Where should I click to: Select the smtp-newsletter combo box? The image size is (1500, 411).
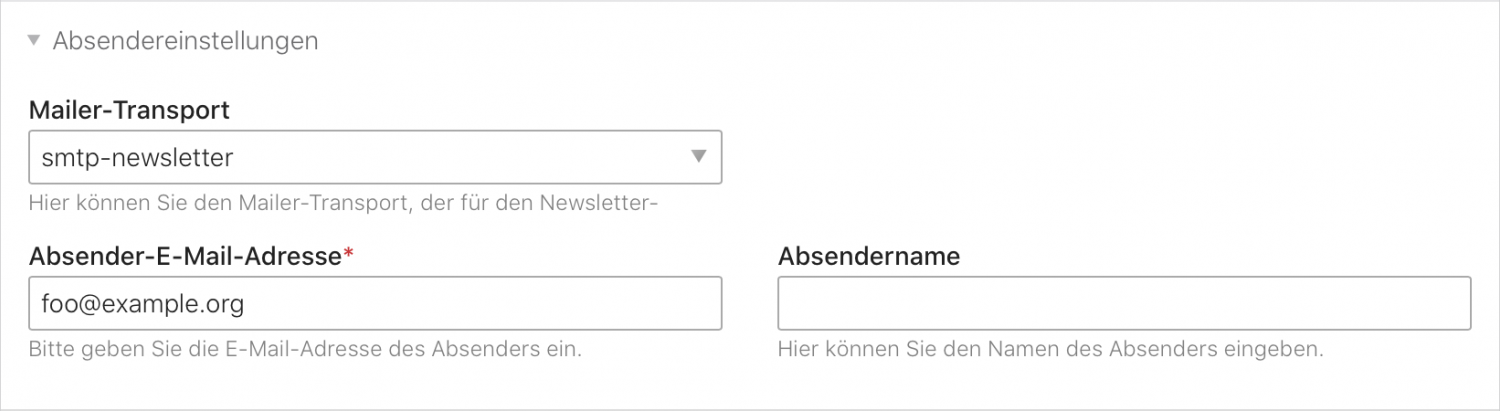coord(375,157)
